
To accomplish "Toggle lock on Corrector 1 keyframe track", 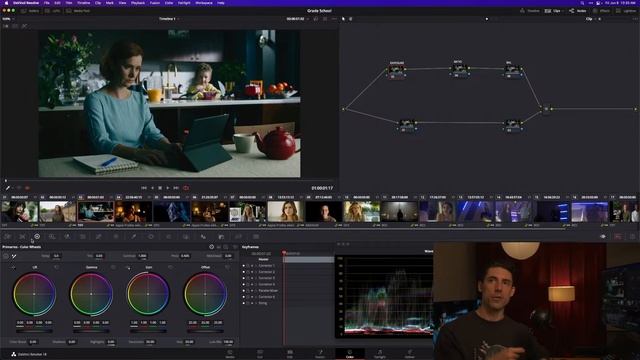I will [x=248, y=266].
